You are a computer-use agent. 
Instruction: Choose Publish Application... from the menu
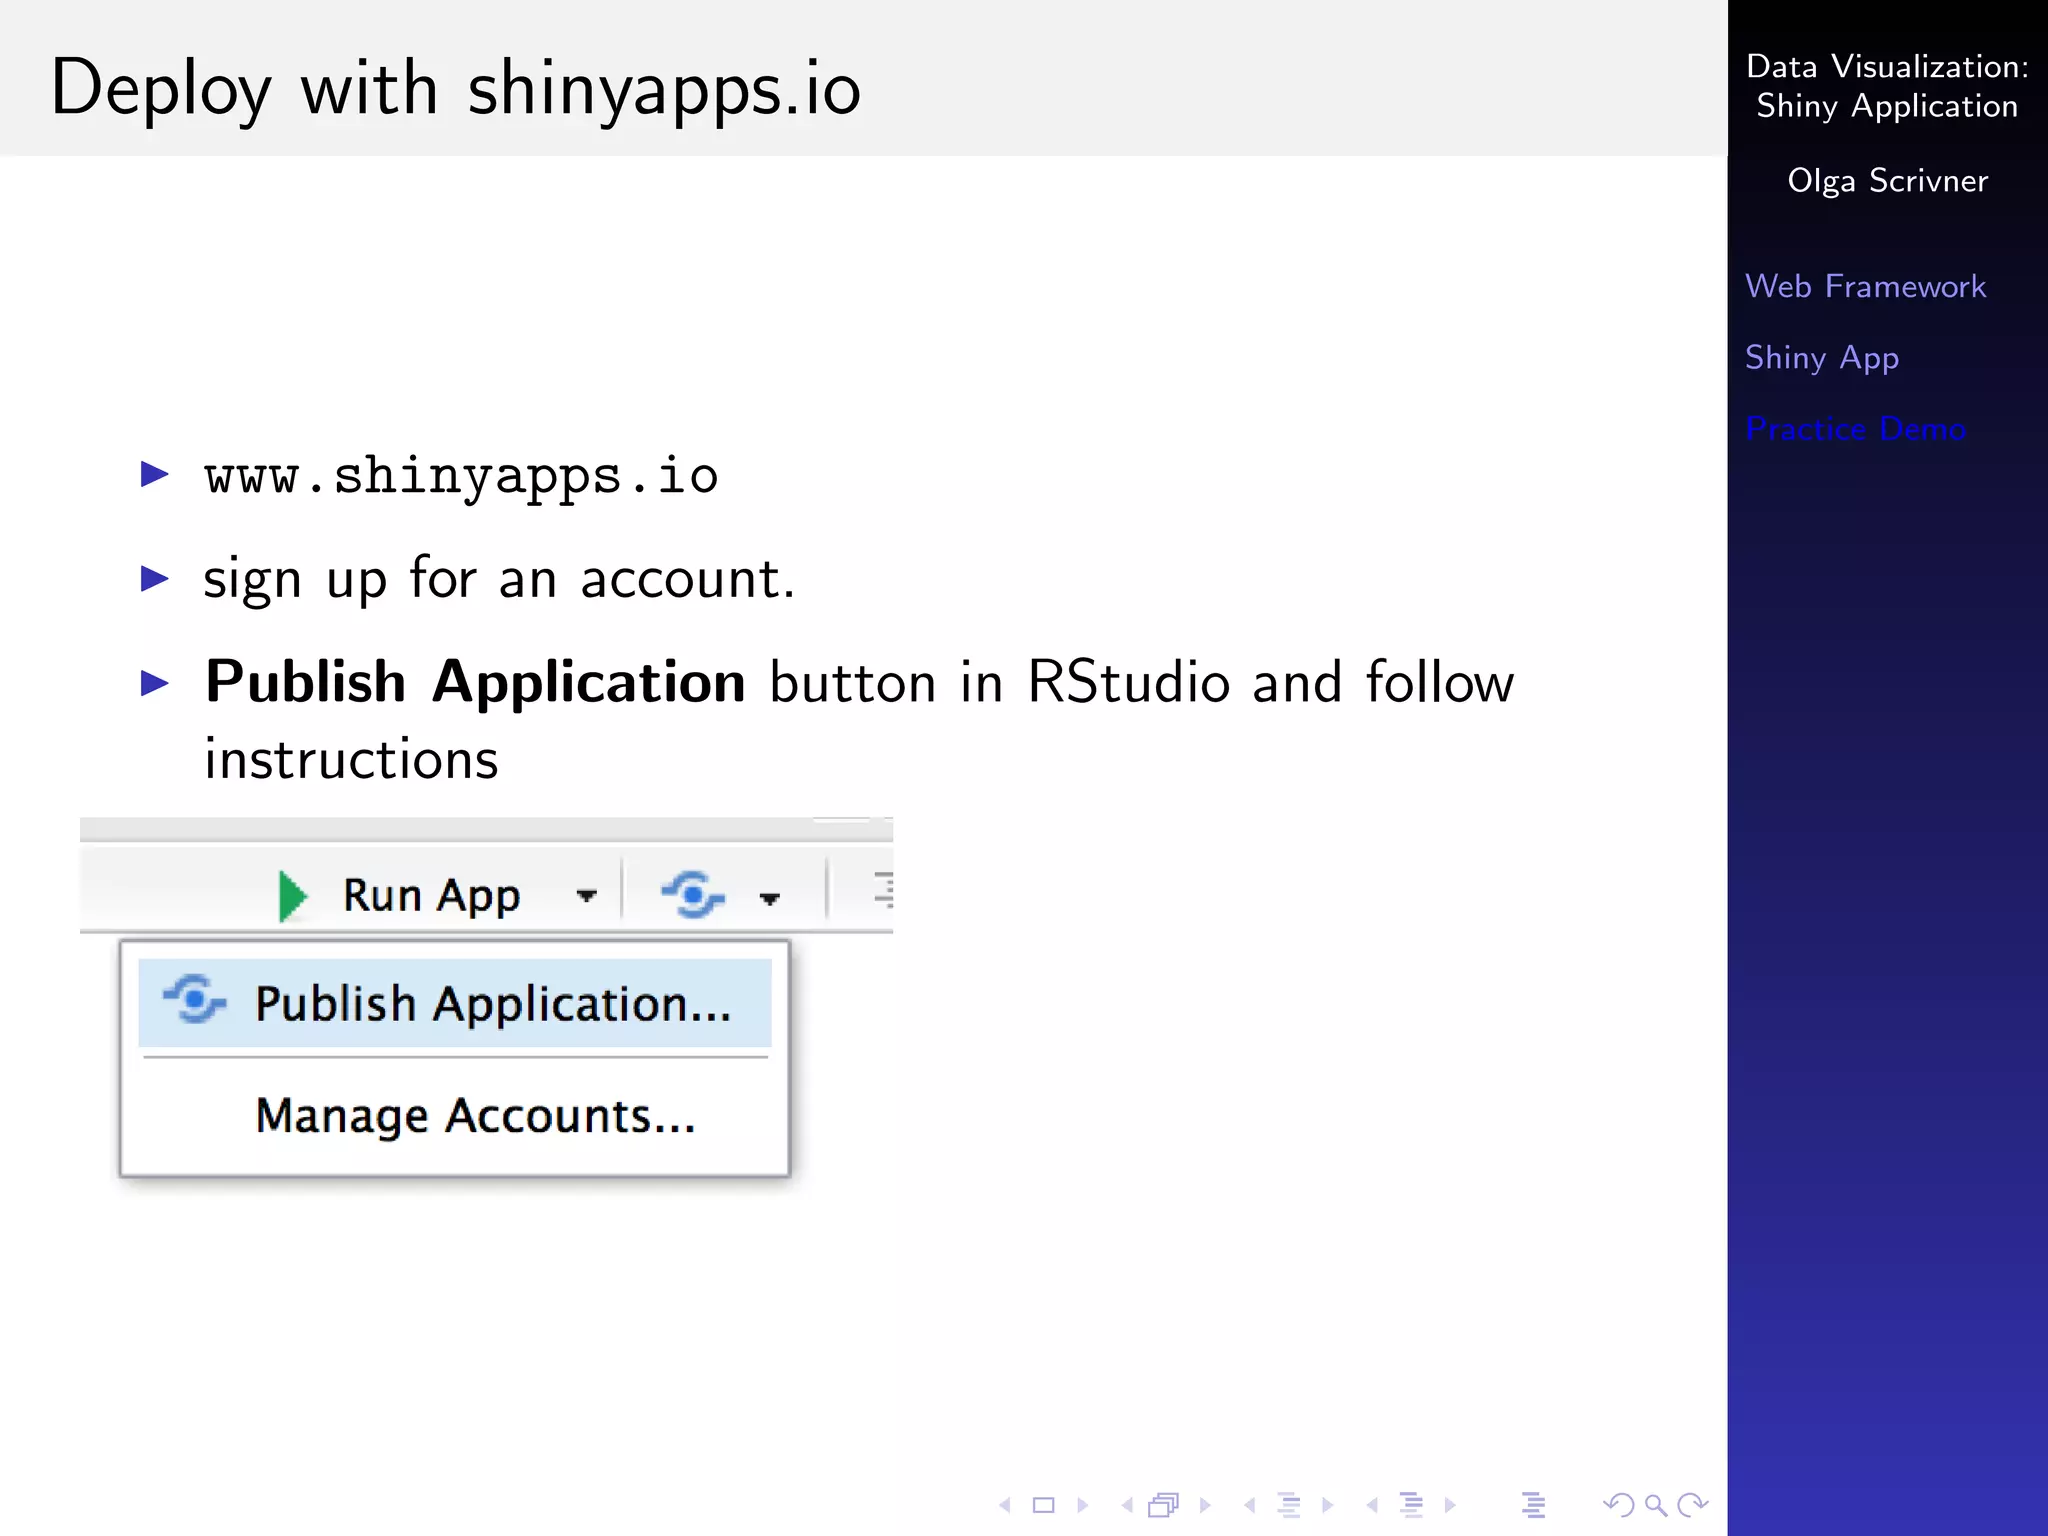pyautogui.click(x=455, y=1003)
